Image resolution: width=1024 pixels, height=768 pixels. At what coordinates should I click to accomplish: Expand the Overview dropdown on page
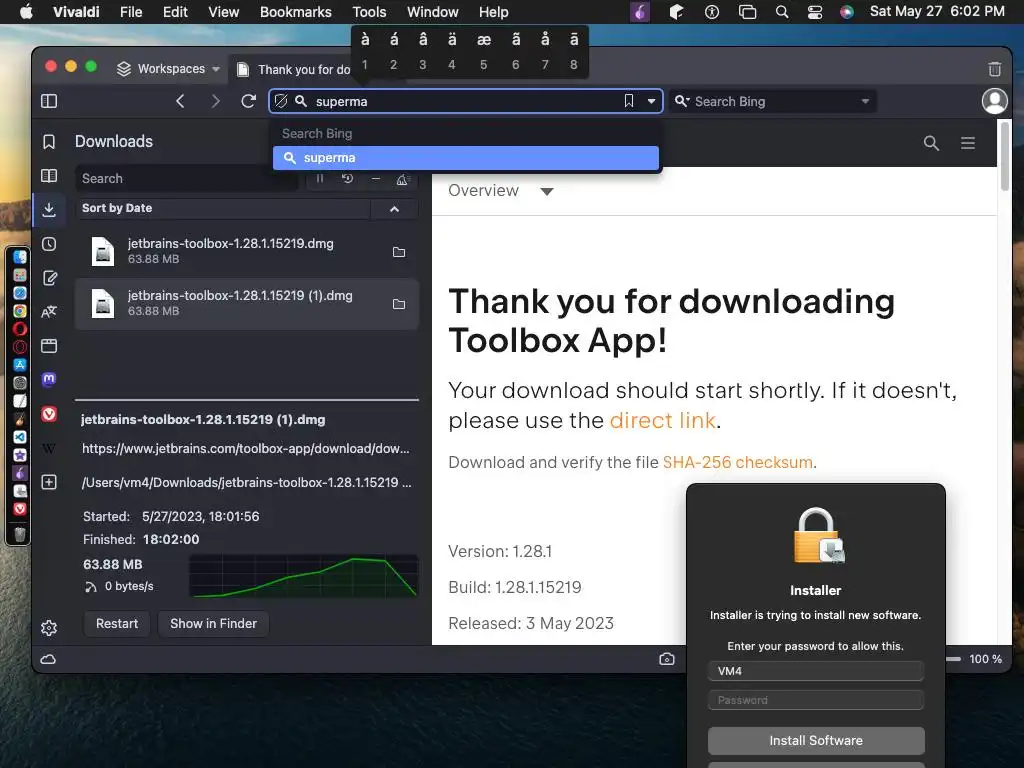(x=501, y=191)
